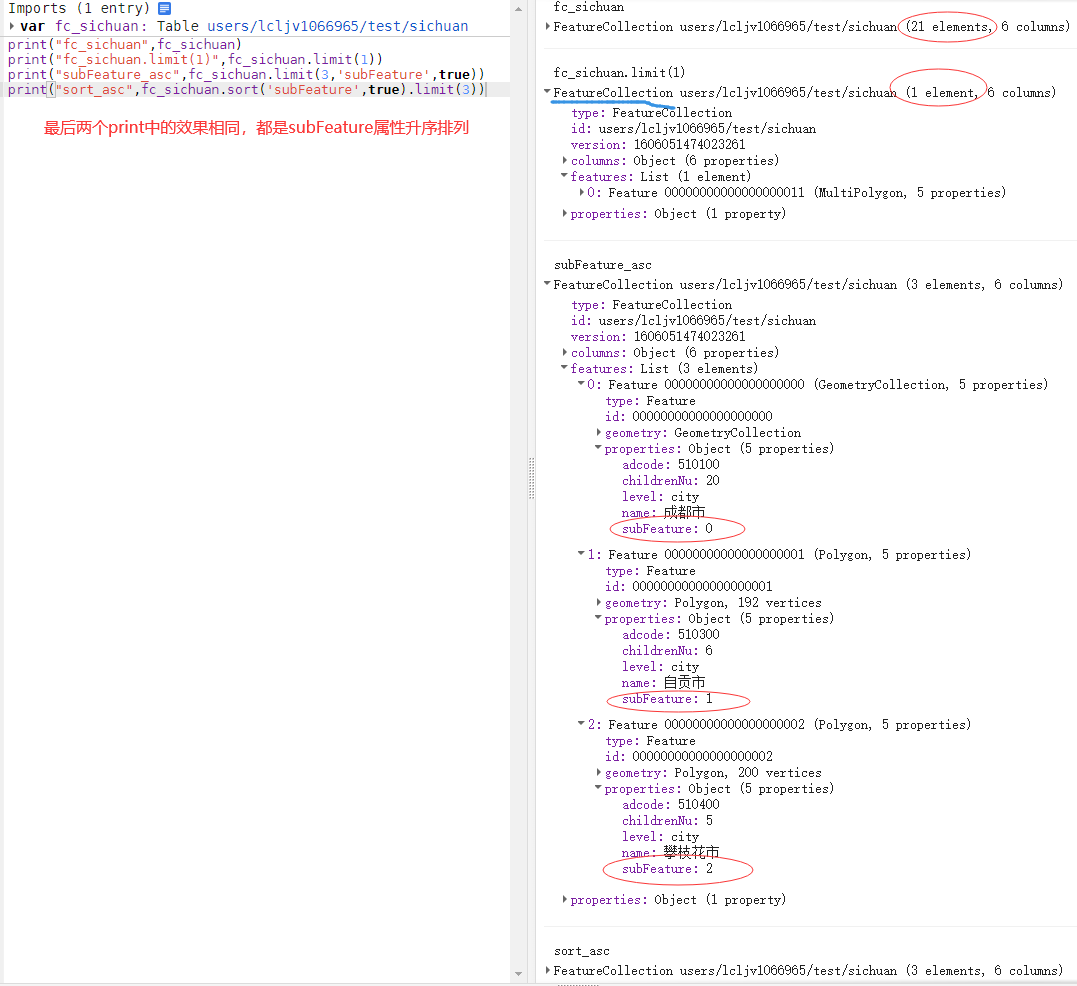Collapse feature 0 GeometryCollection entry
The width and height of the screenshot is (1077, 986).
[x=581, y=384]
